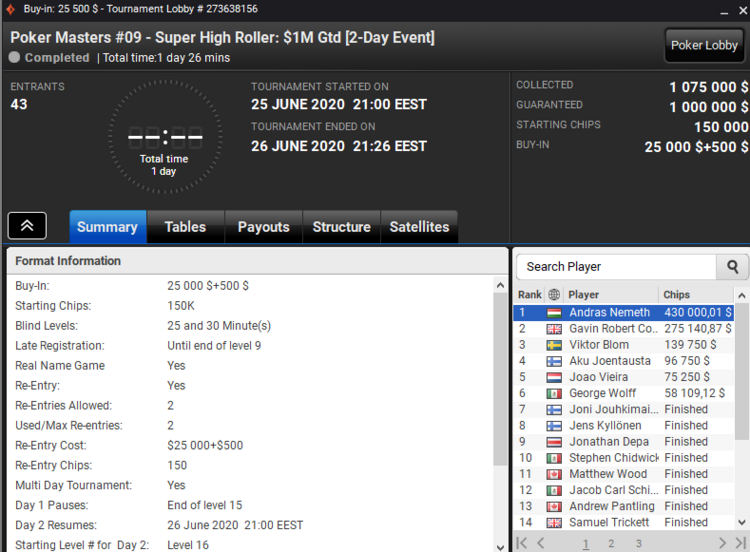Click 'Day 2 Resumes' date value
Screen dimensions: 750x552
(x=235, y=525)
